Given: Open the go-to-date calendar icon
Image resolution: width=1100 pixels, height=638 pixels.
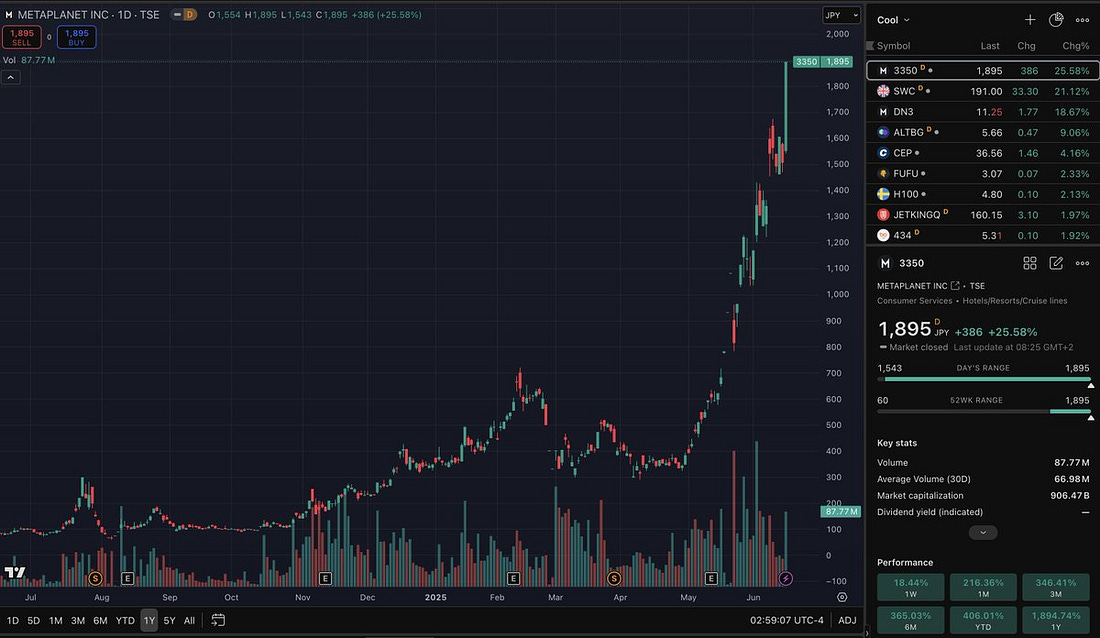Looking at the screenshot, I should [x=218, y=620].
